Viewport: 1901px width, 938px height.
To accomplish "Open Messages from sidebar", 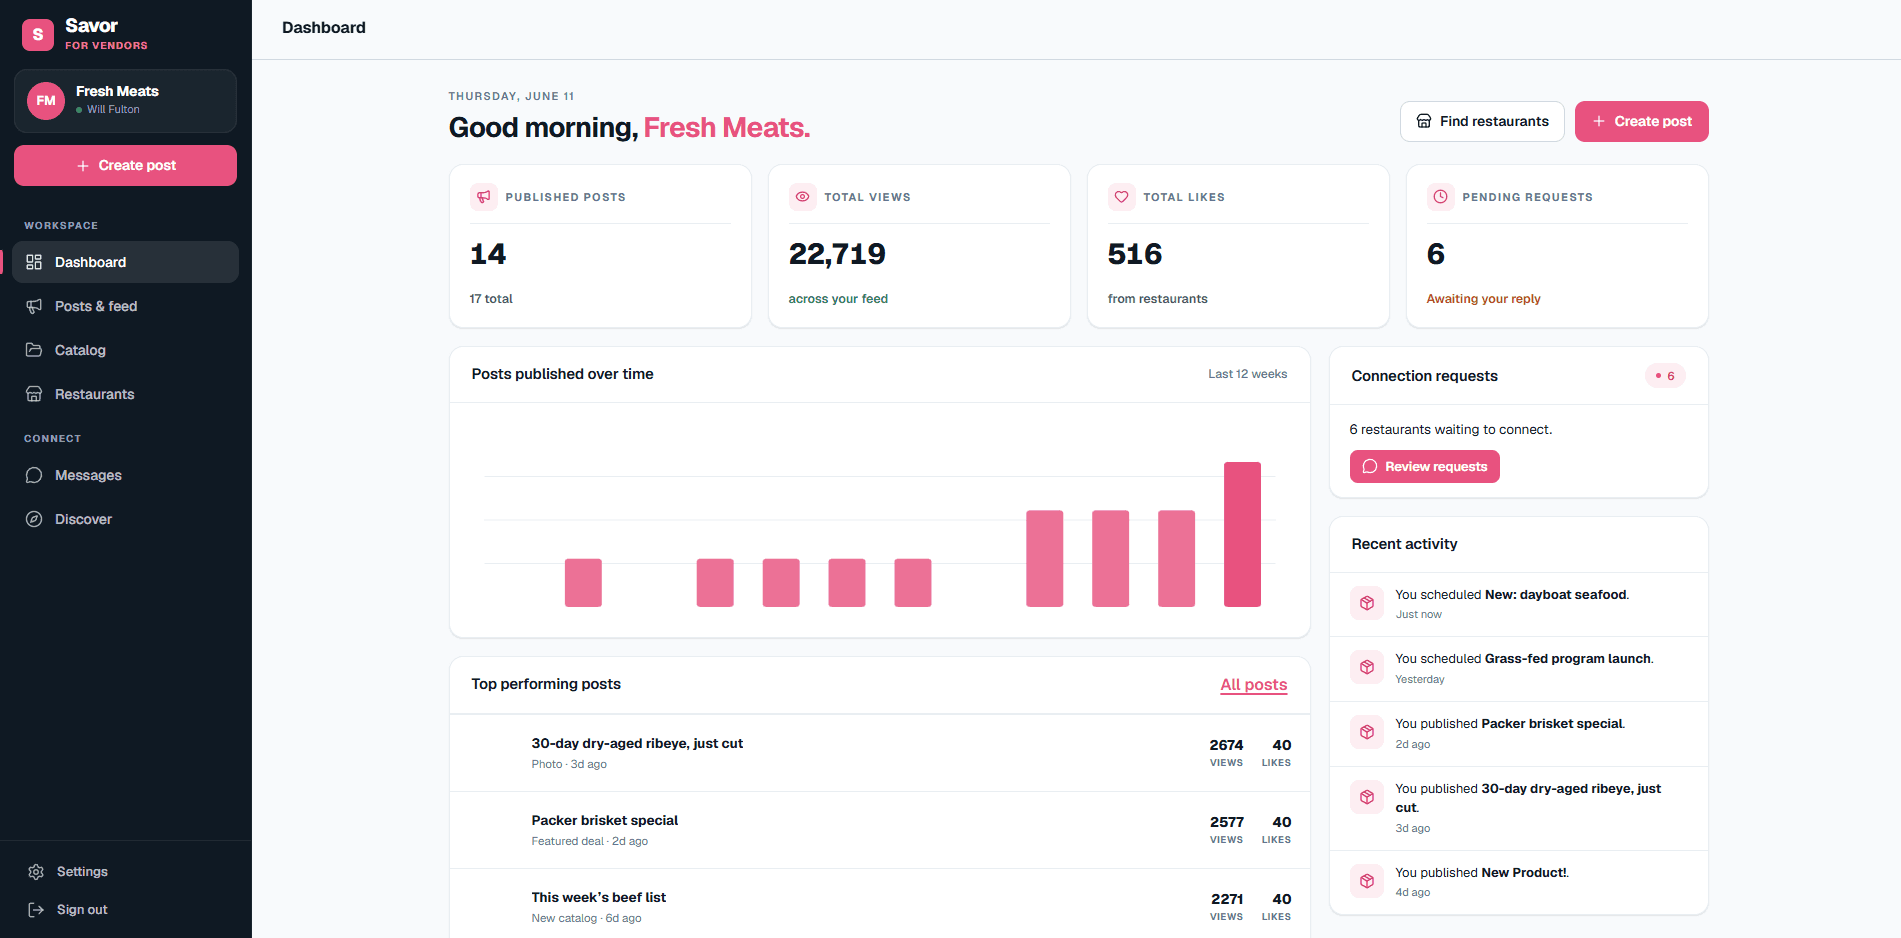I will click(x=125, y=475).
